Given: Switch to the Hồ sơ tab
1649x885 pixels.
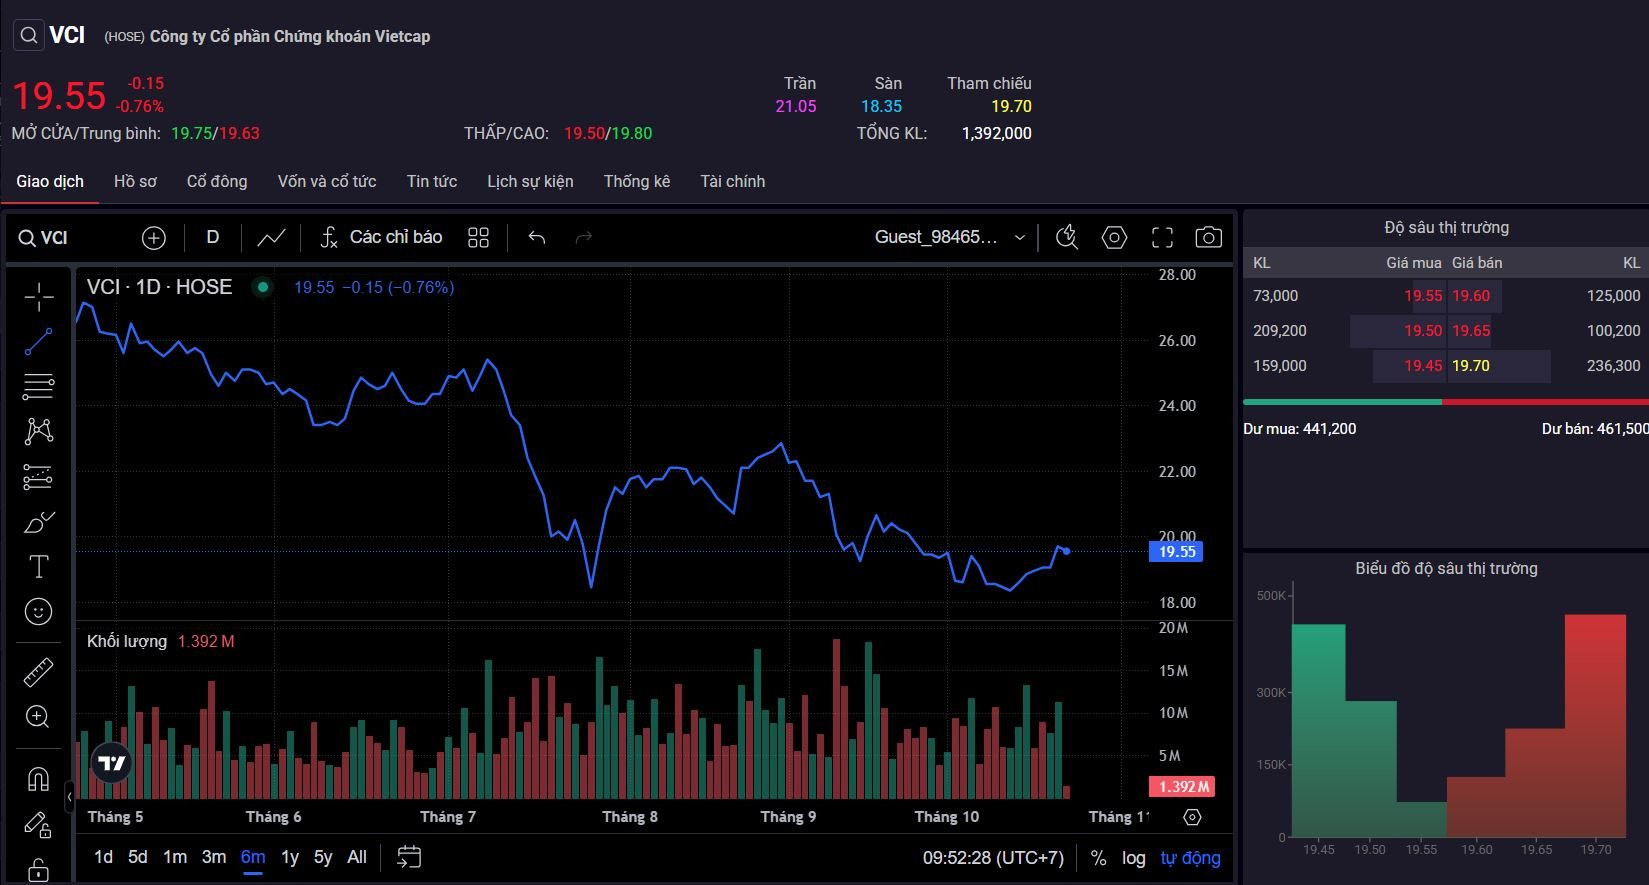Looking at the screenshot, I should pos(135,181).
